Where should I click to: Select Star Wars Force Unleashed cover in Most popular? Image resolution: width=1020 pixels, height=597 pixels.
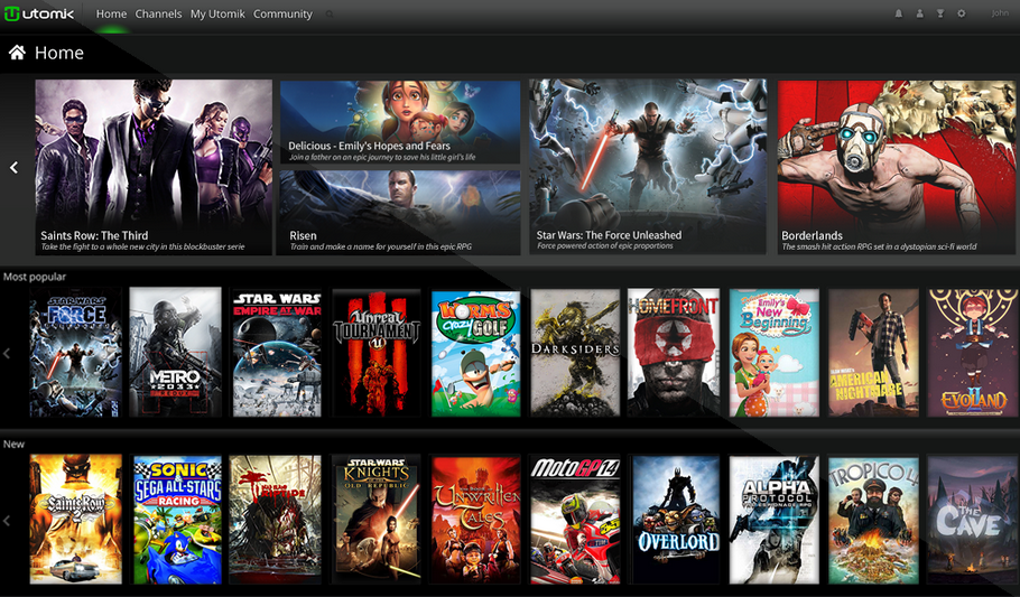click(x=75, y=353)
